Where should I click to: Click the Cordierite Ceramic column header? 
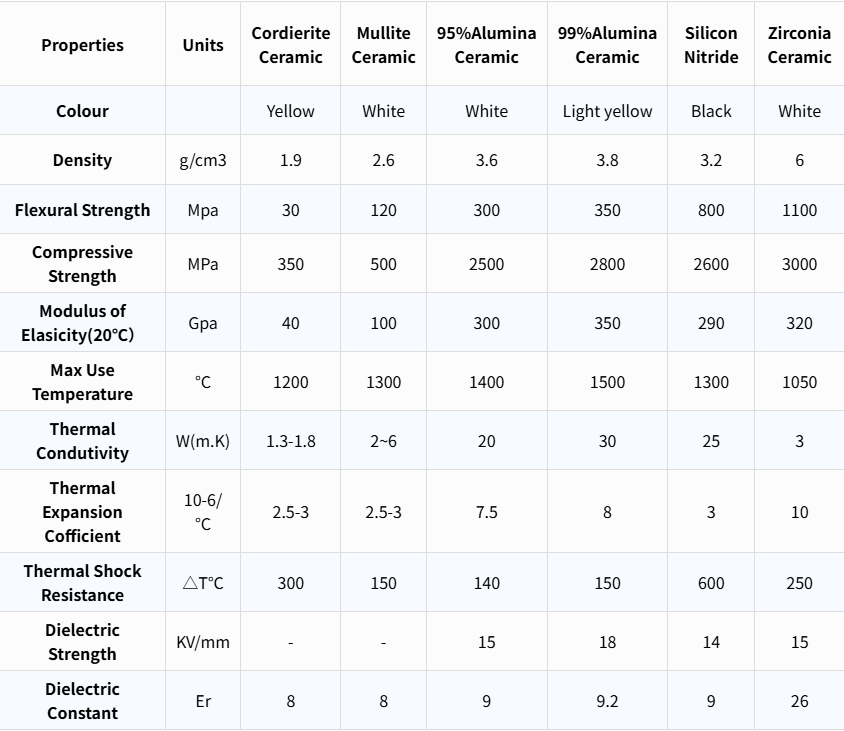pos(291,45)
